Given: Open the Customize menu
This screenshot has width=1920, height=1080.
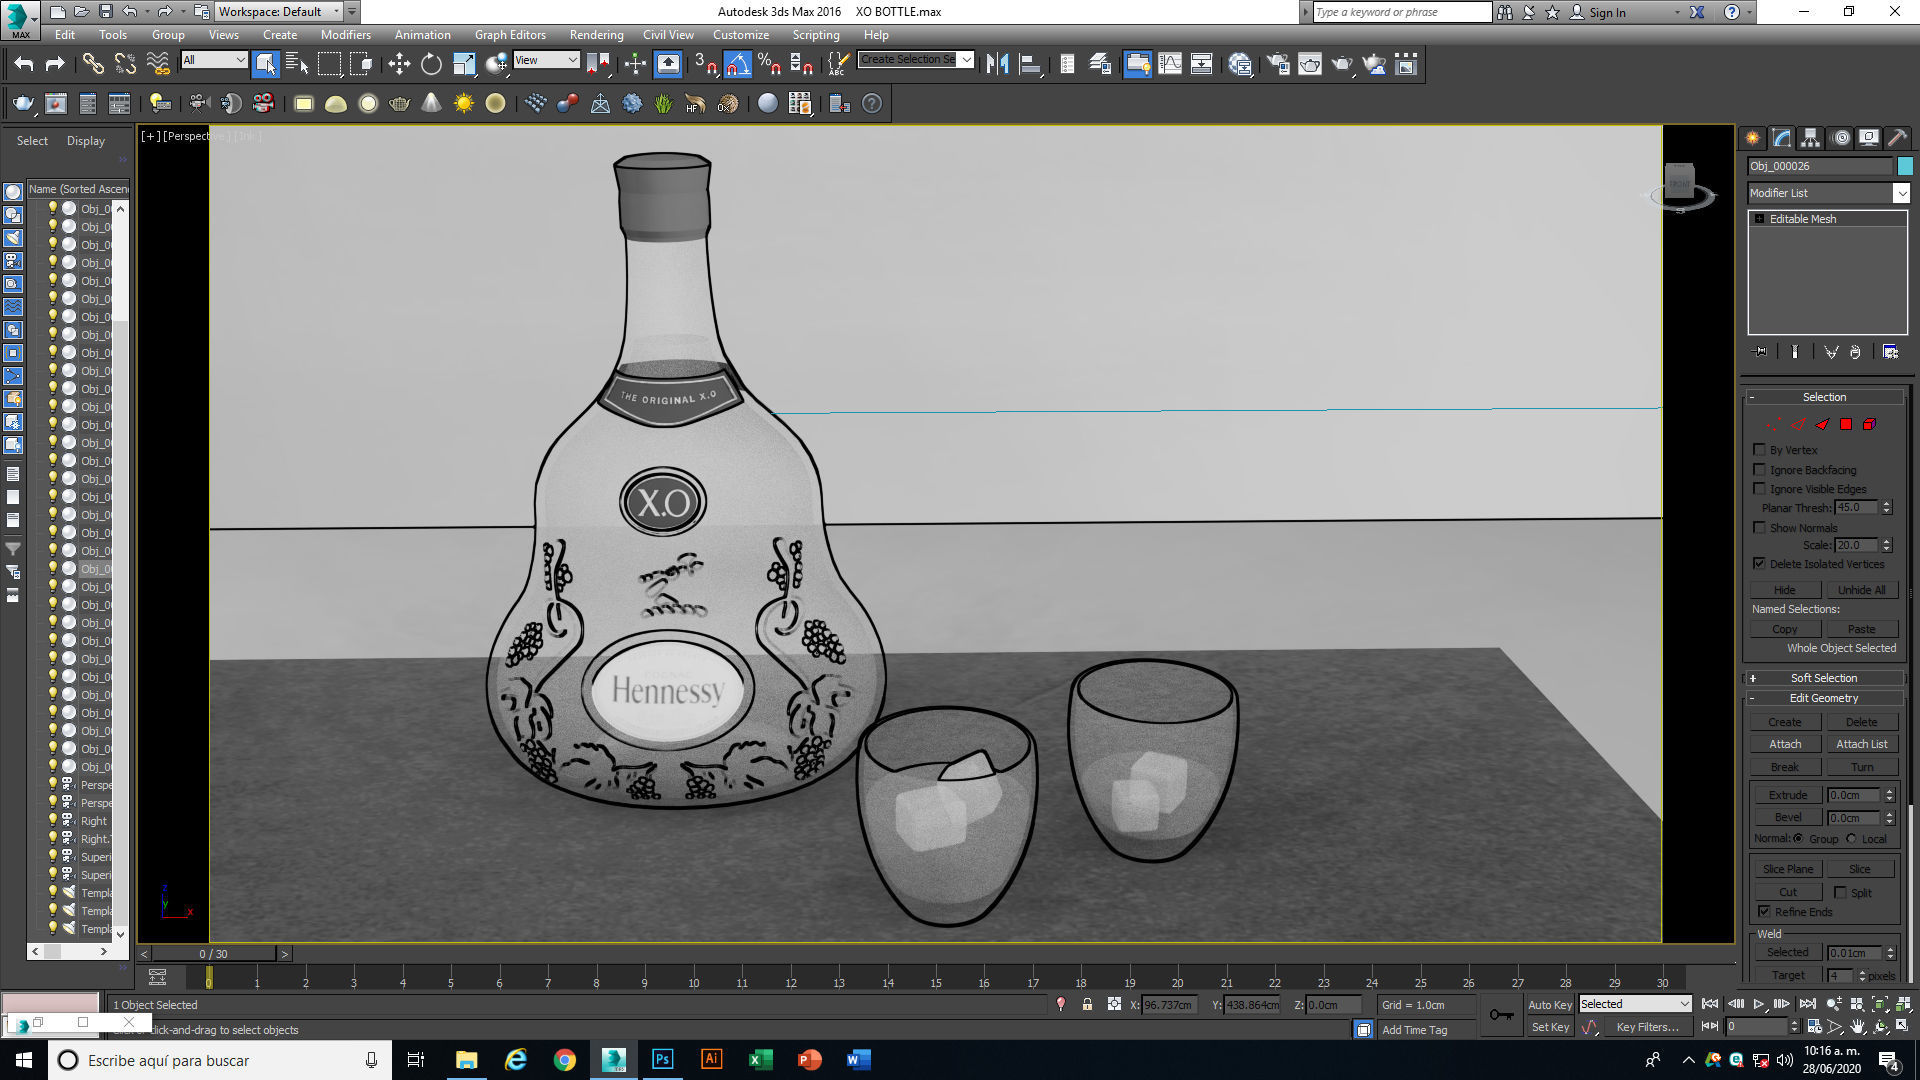Looking at the screenshot, I should coord(741,34).
